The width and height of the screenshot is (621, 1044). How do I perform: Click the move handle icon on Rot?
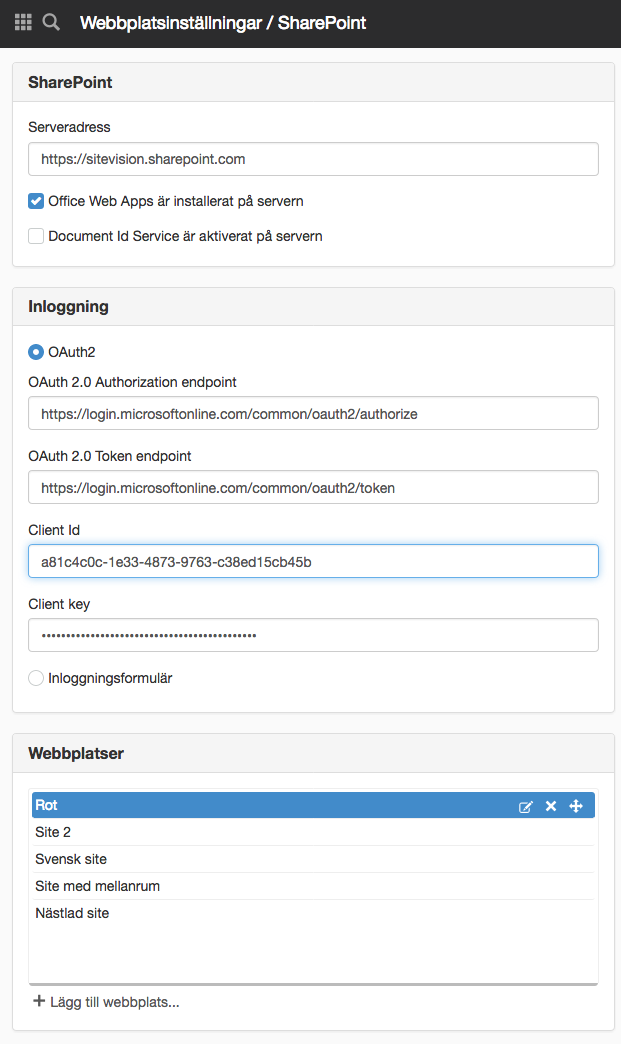click(576, 806)
